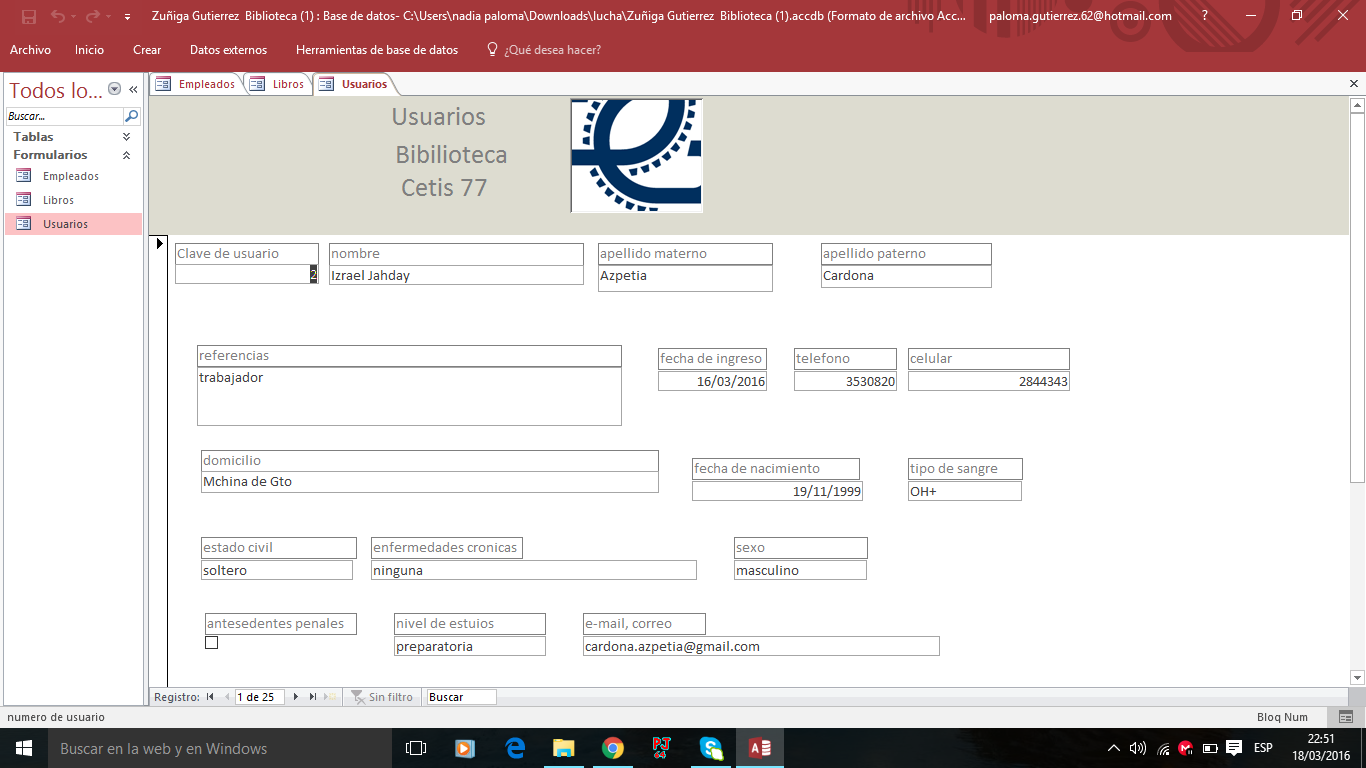Click the record selector arrow
Screen dimensions: 1366x768
159,243
